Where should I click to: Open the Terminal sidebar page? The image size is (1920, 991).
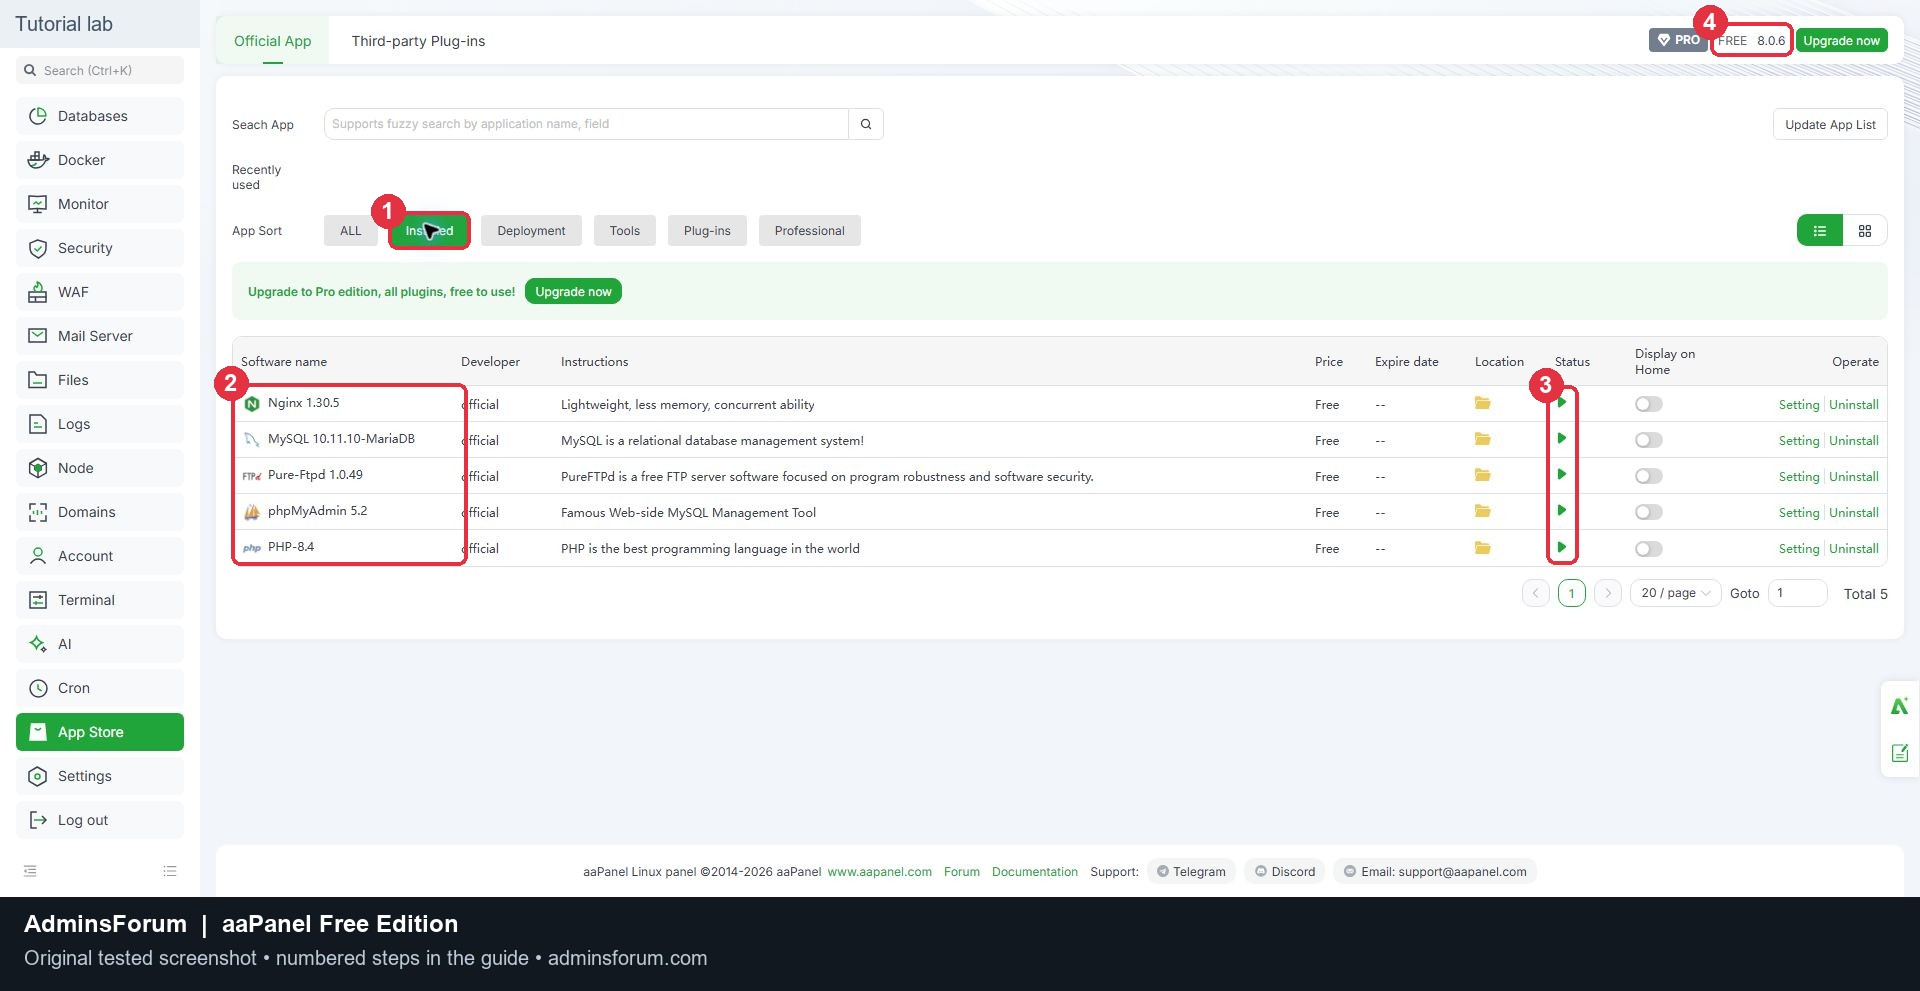pyautogui.click(x=100, y=600)
